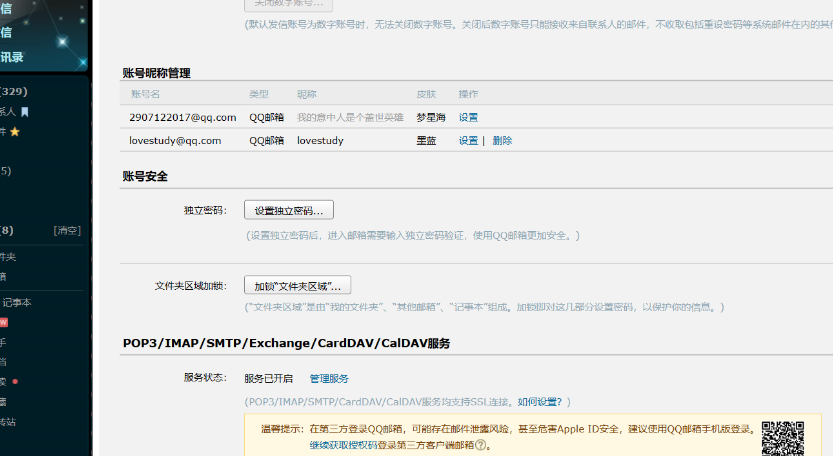
Task: Open 设置 for lovestudy@qq.com account
Action: click(x=468, y=141)
